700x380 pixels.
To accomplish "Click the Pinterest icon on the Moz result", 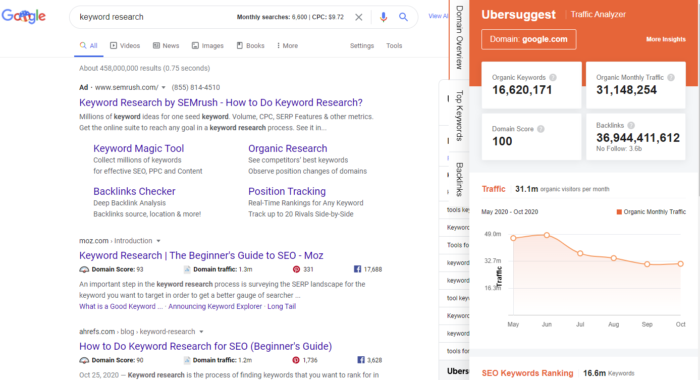I will pos(296,269).
